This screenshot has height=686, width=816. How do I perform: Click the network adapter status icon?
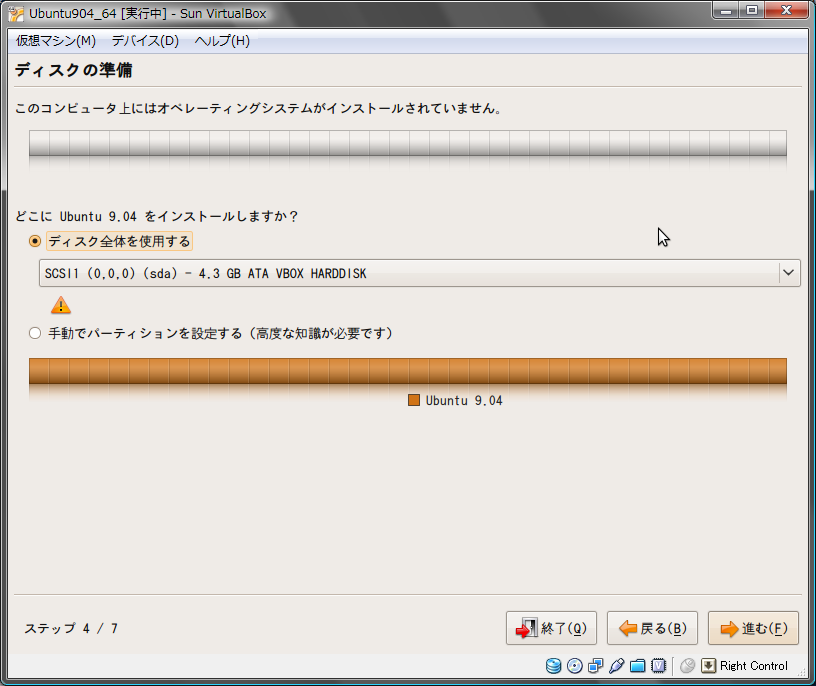[595, 666]
